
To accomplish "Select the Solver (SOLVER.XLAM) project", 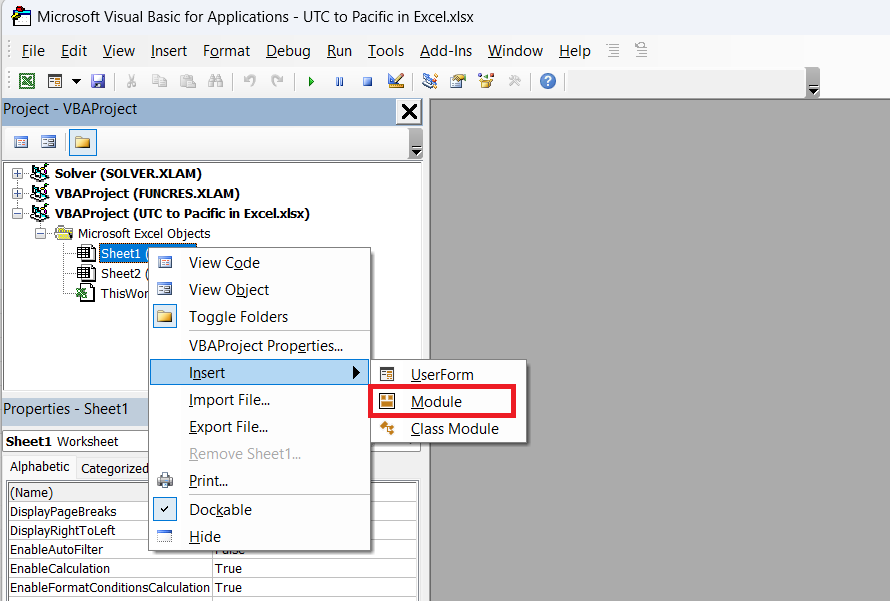I will [128, 173].
